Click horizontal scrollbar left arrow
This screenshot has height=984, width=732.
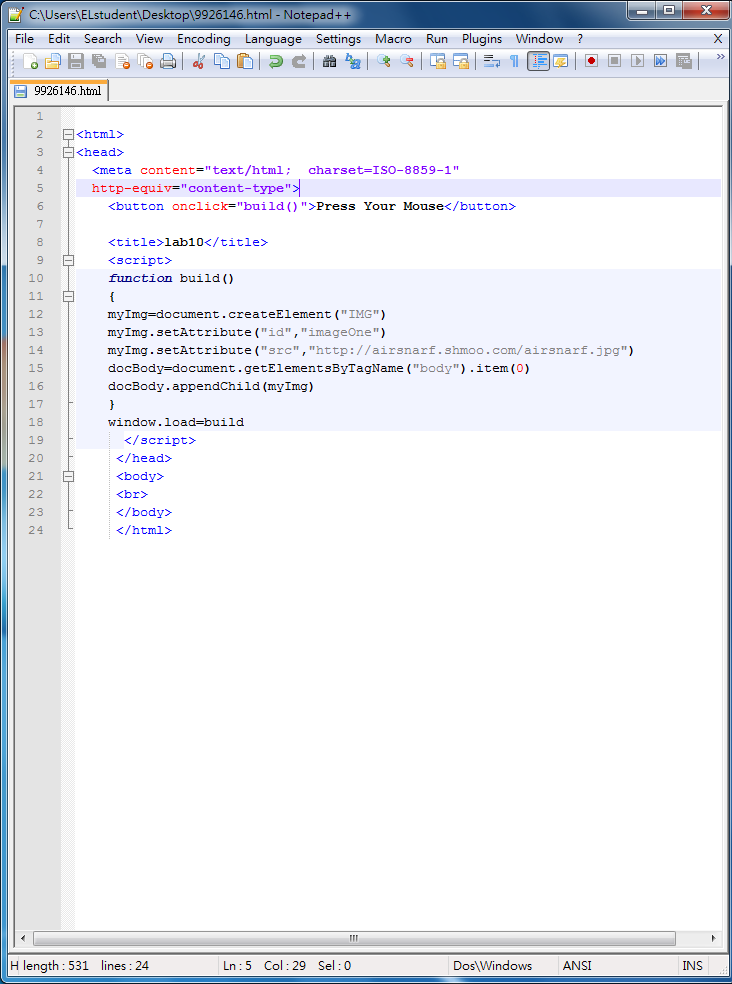pos(23,939)
